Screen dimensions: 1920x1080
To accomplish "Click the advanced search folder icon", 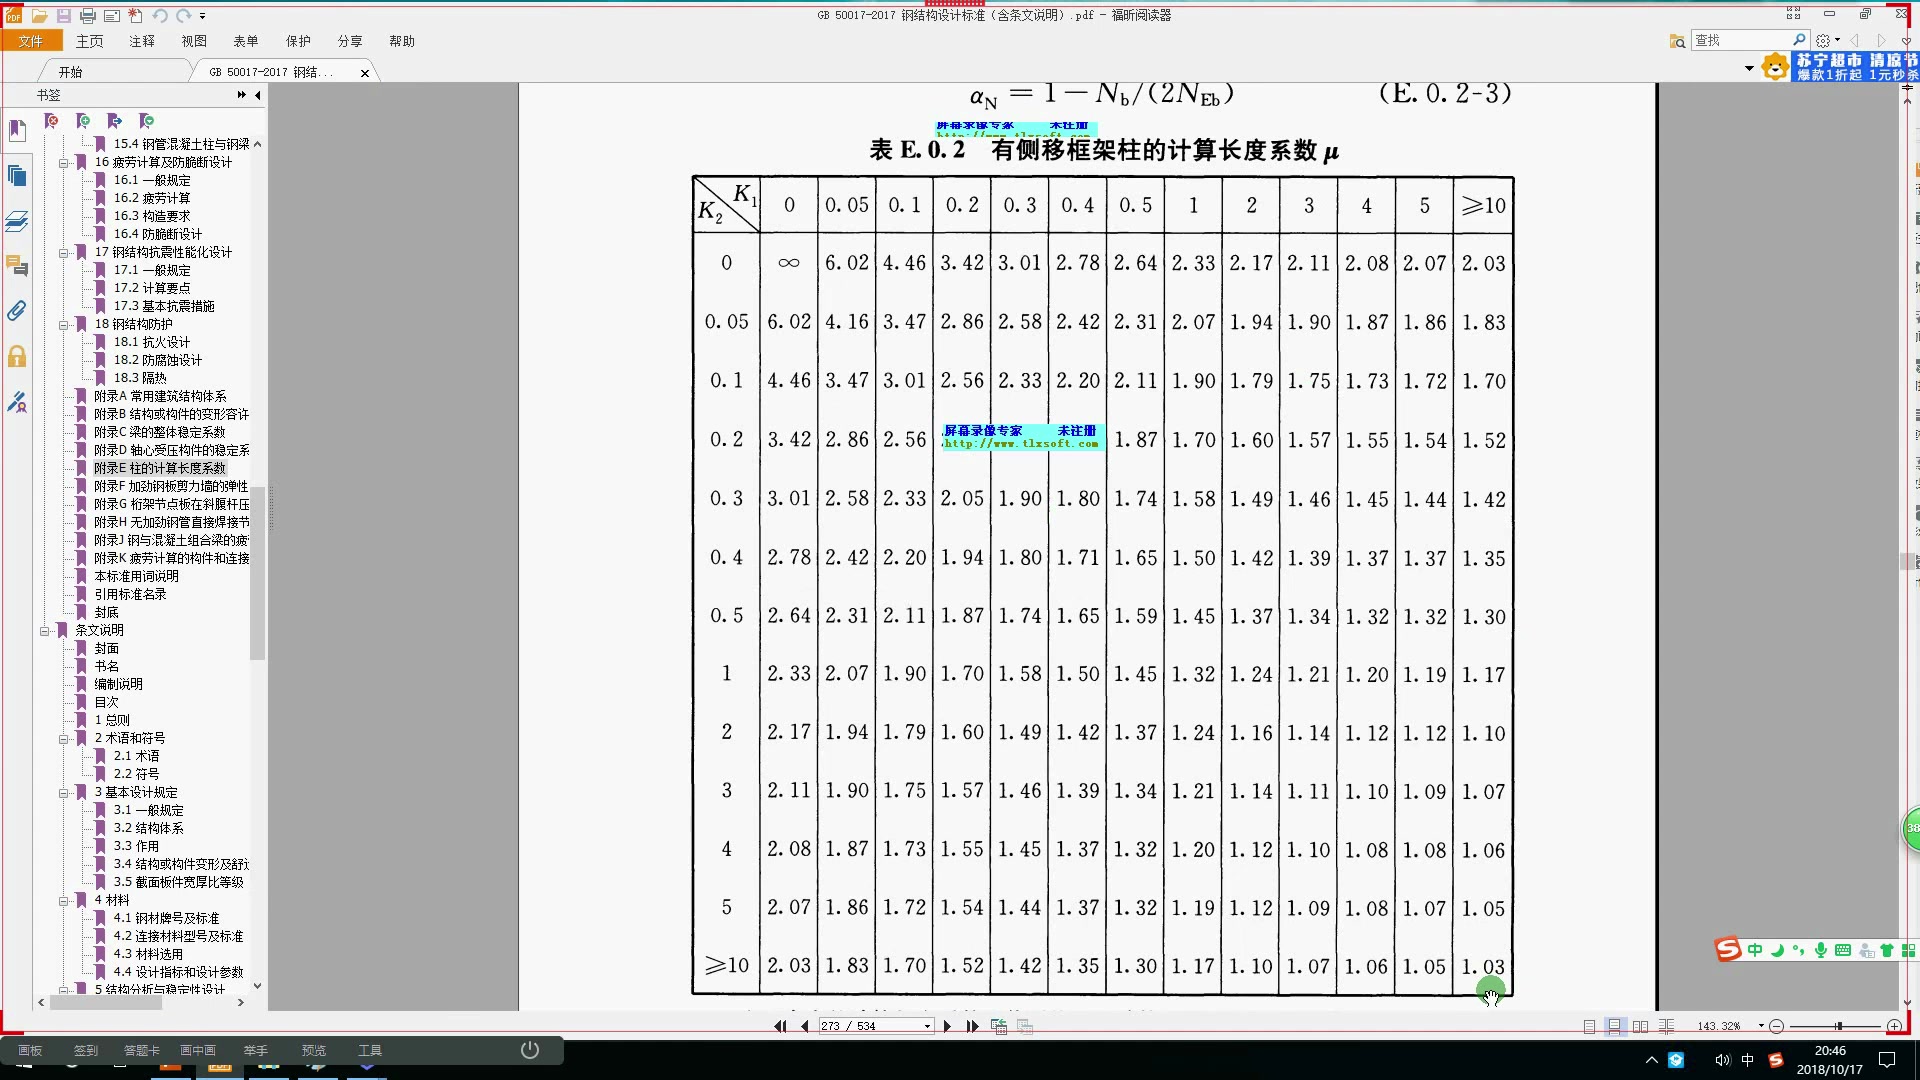I will tap(1677, 41).
